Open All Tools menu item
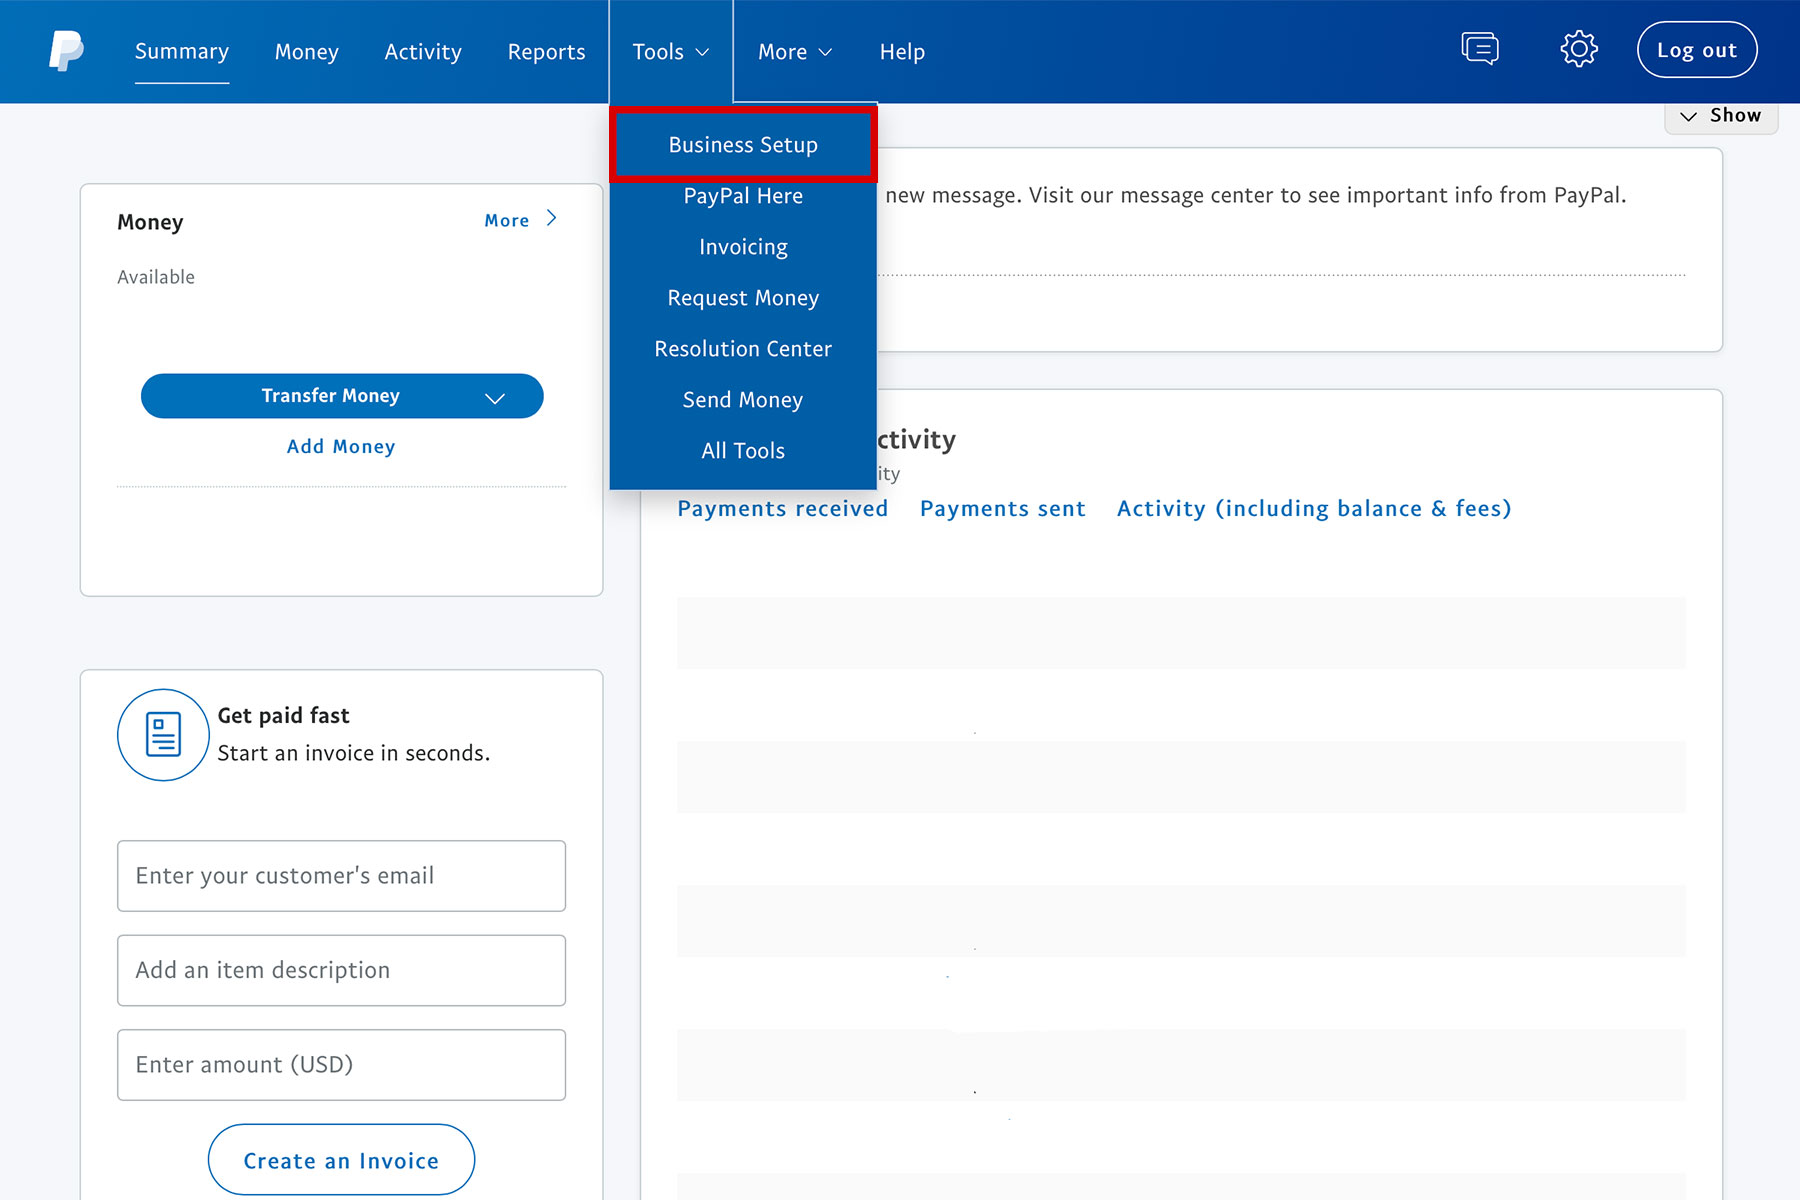Screen dimensions: 1800x1200 coord(743,451)
